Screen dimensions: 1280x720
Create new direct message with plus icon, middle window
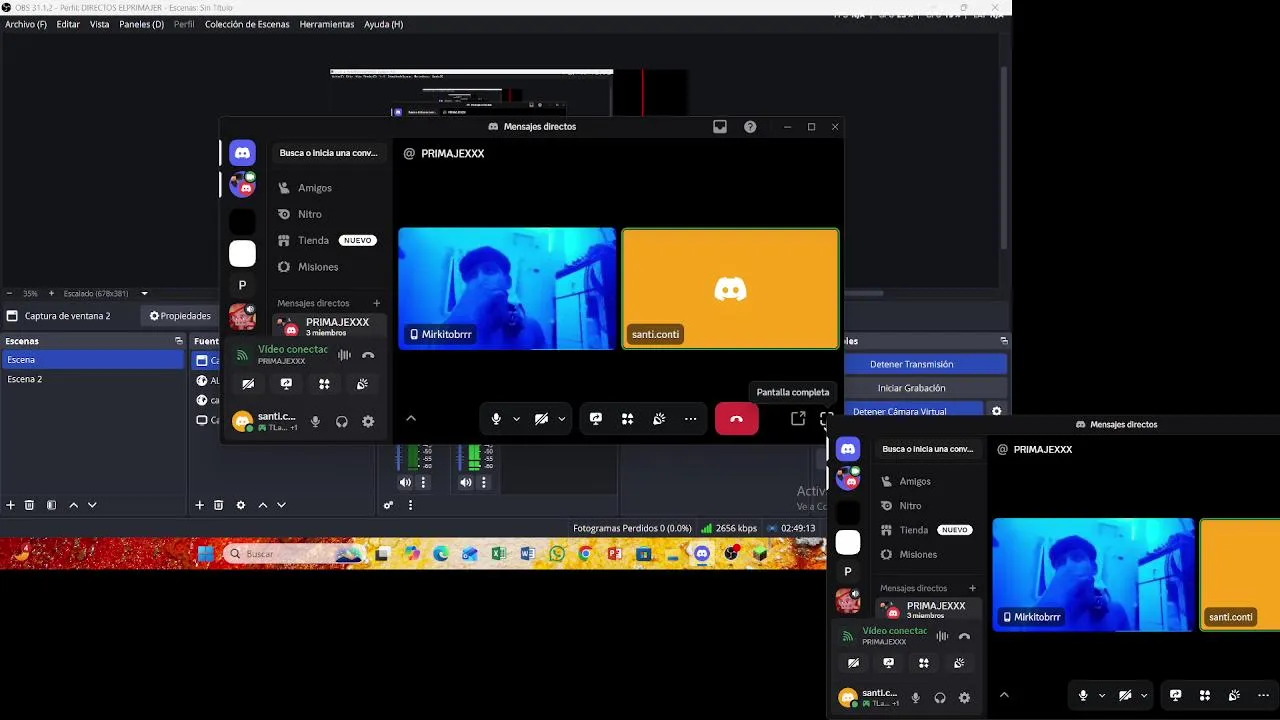tap(377, 303)
